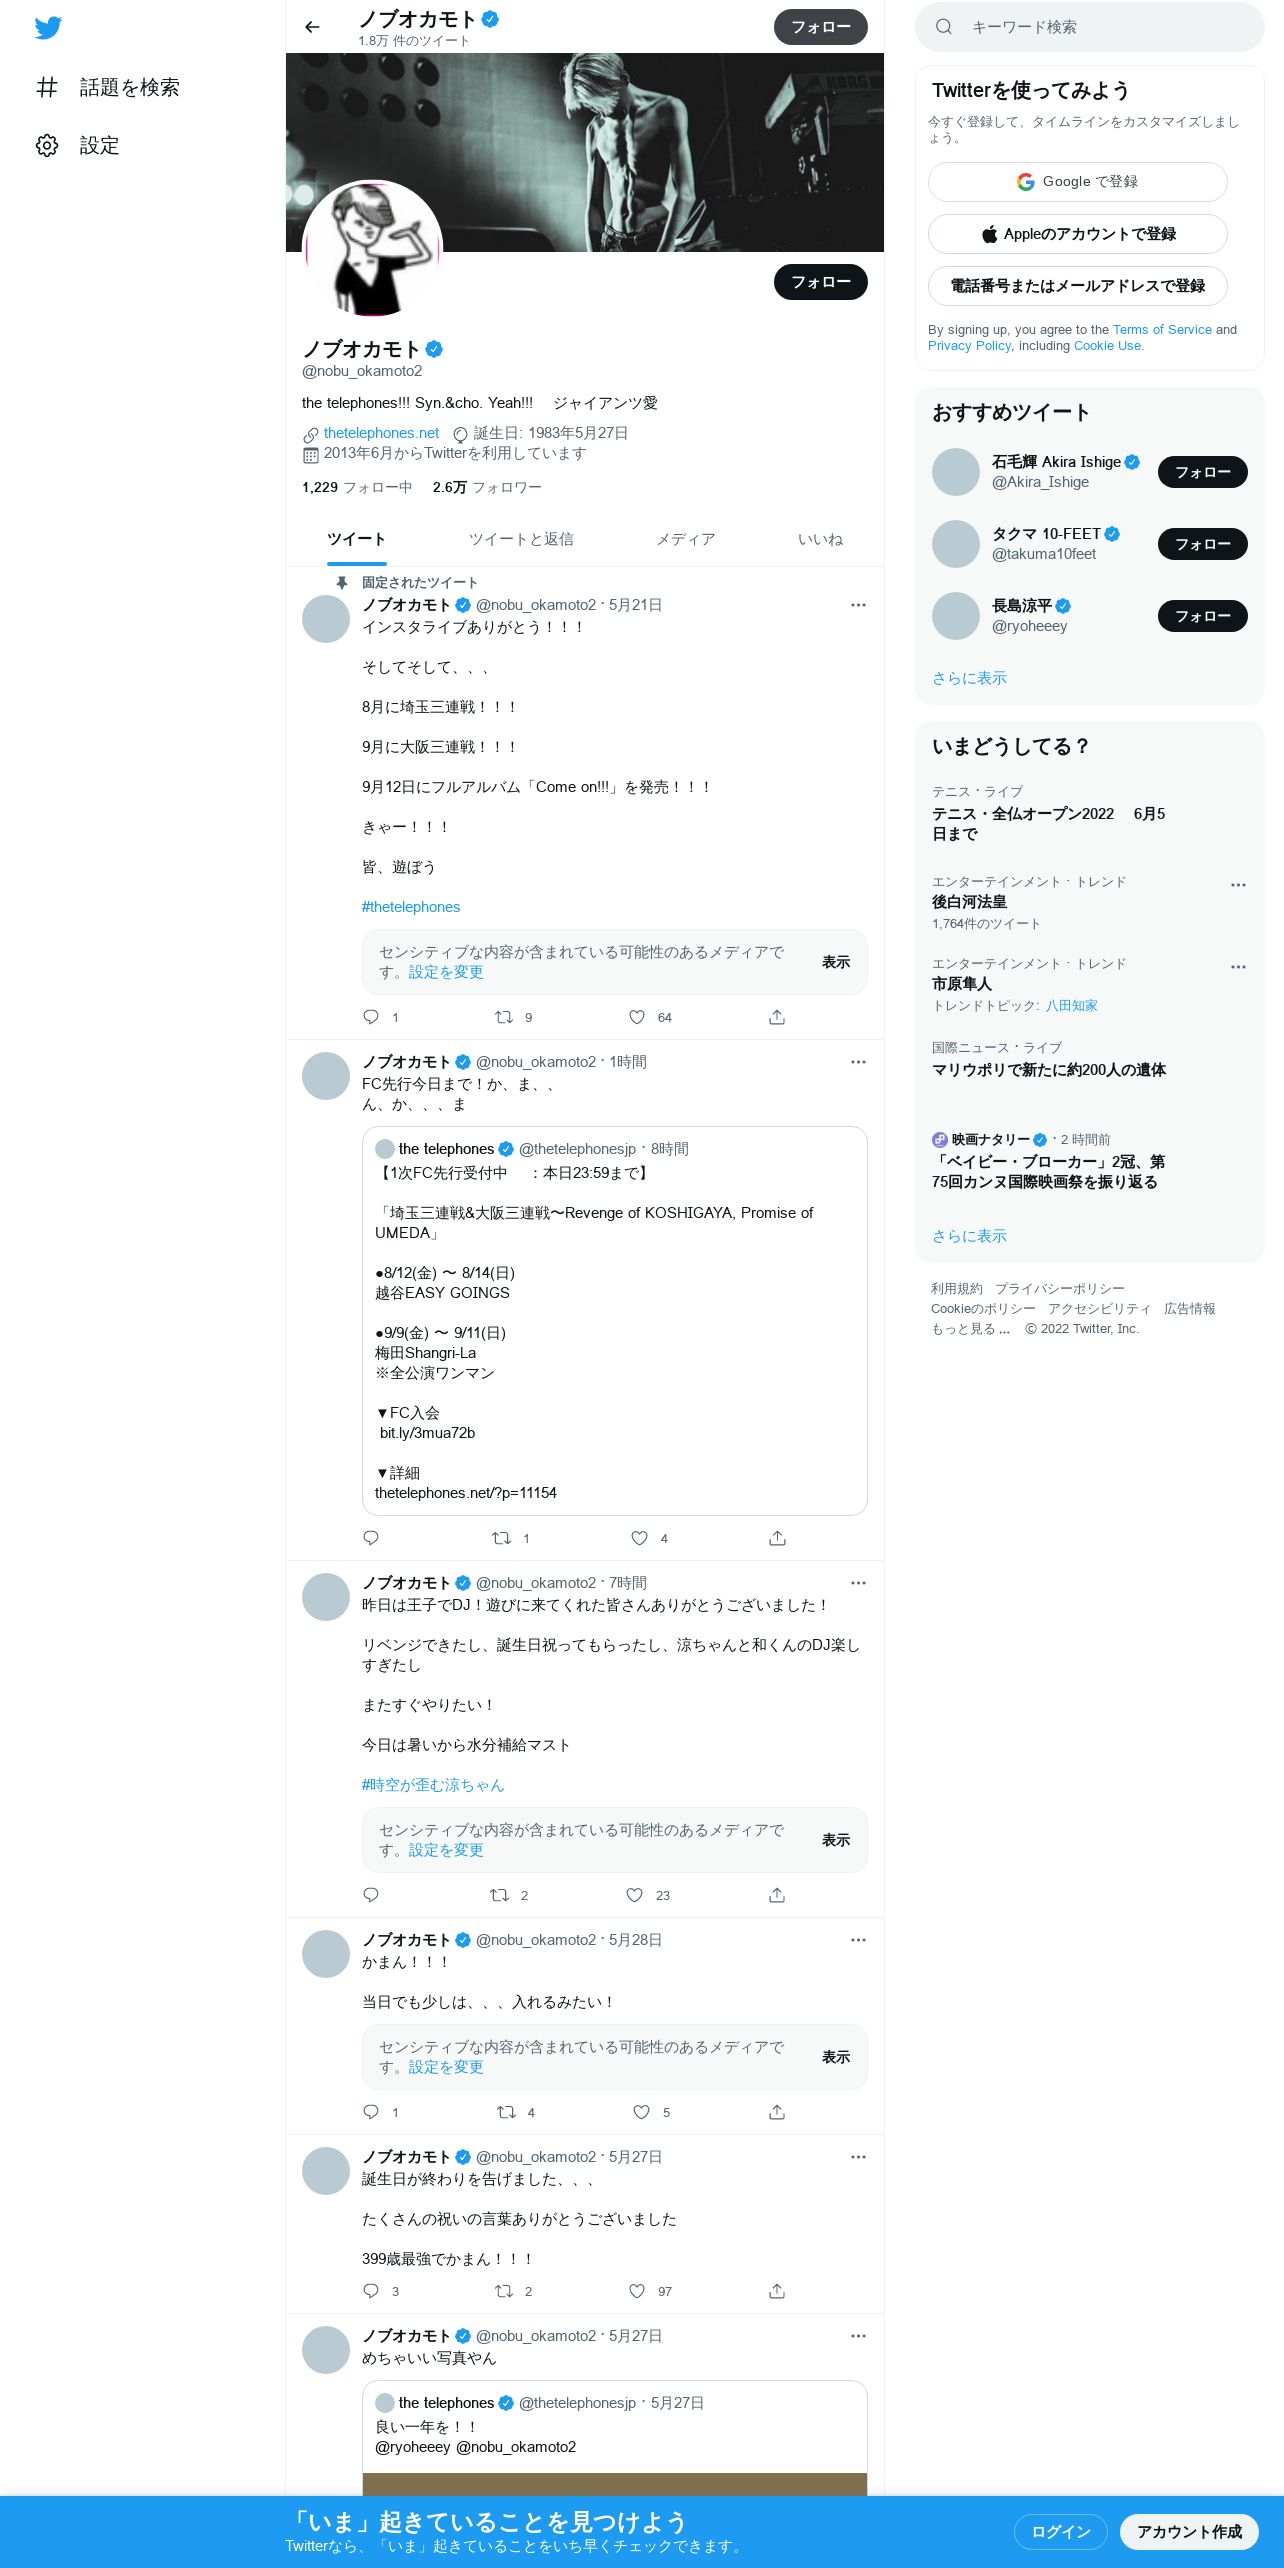Follow 石毛輝 Akira Ishige

pyautogui.click(x=1202, y=472)
